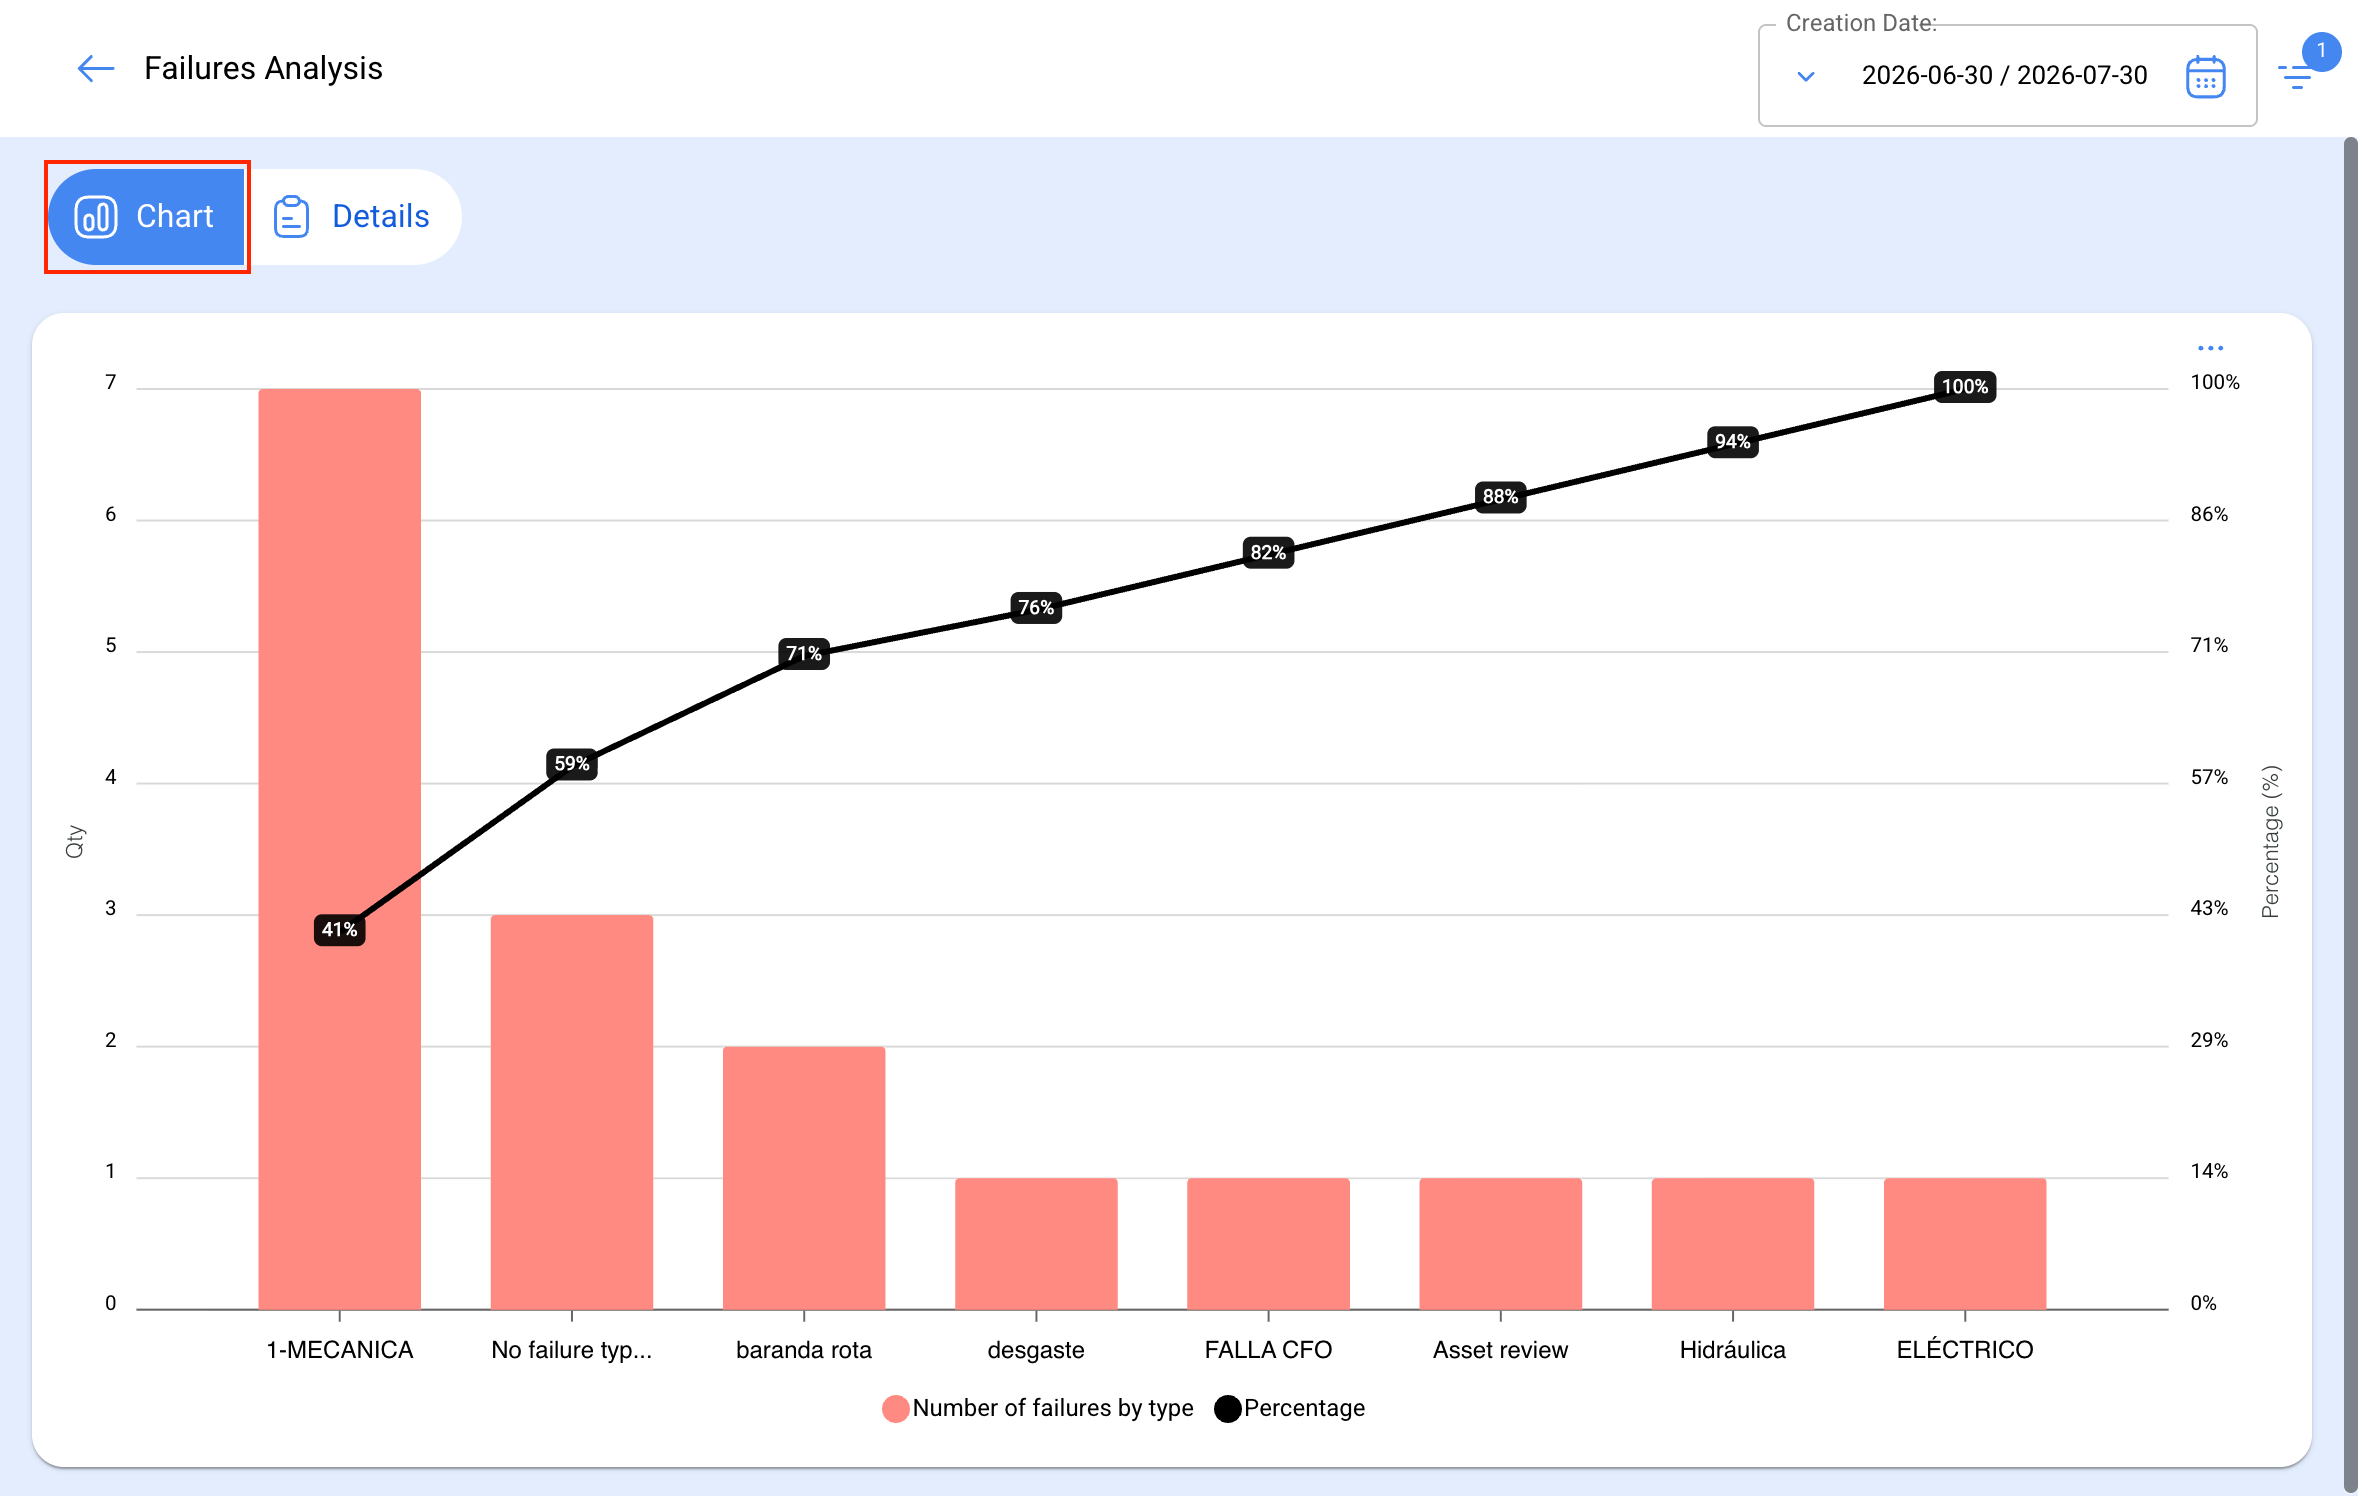Screen dimensions: 2358x1496
Task: Click the bar chart icon in Chart tab
Action: 96,217
